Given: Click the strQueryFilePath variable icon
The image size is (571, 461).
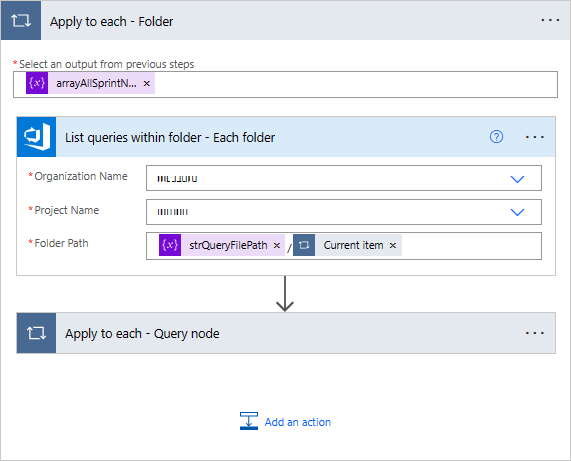Looking at the screenshot, I should pos(170,245).
